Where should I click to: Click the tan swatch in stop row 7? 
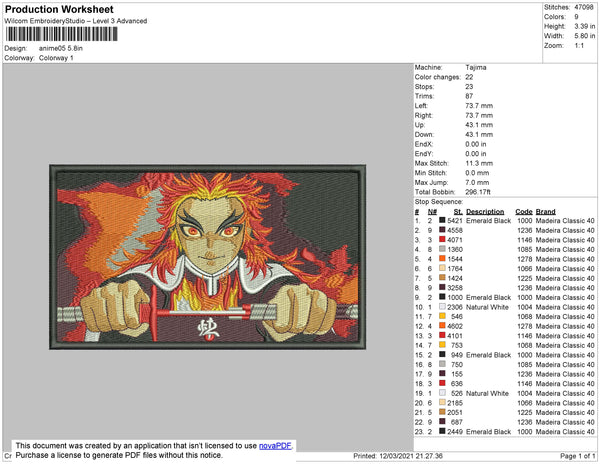442,278
